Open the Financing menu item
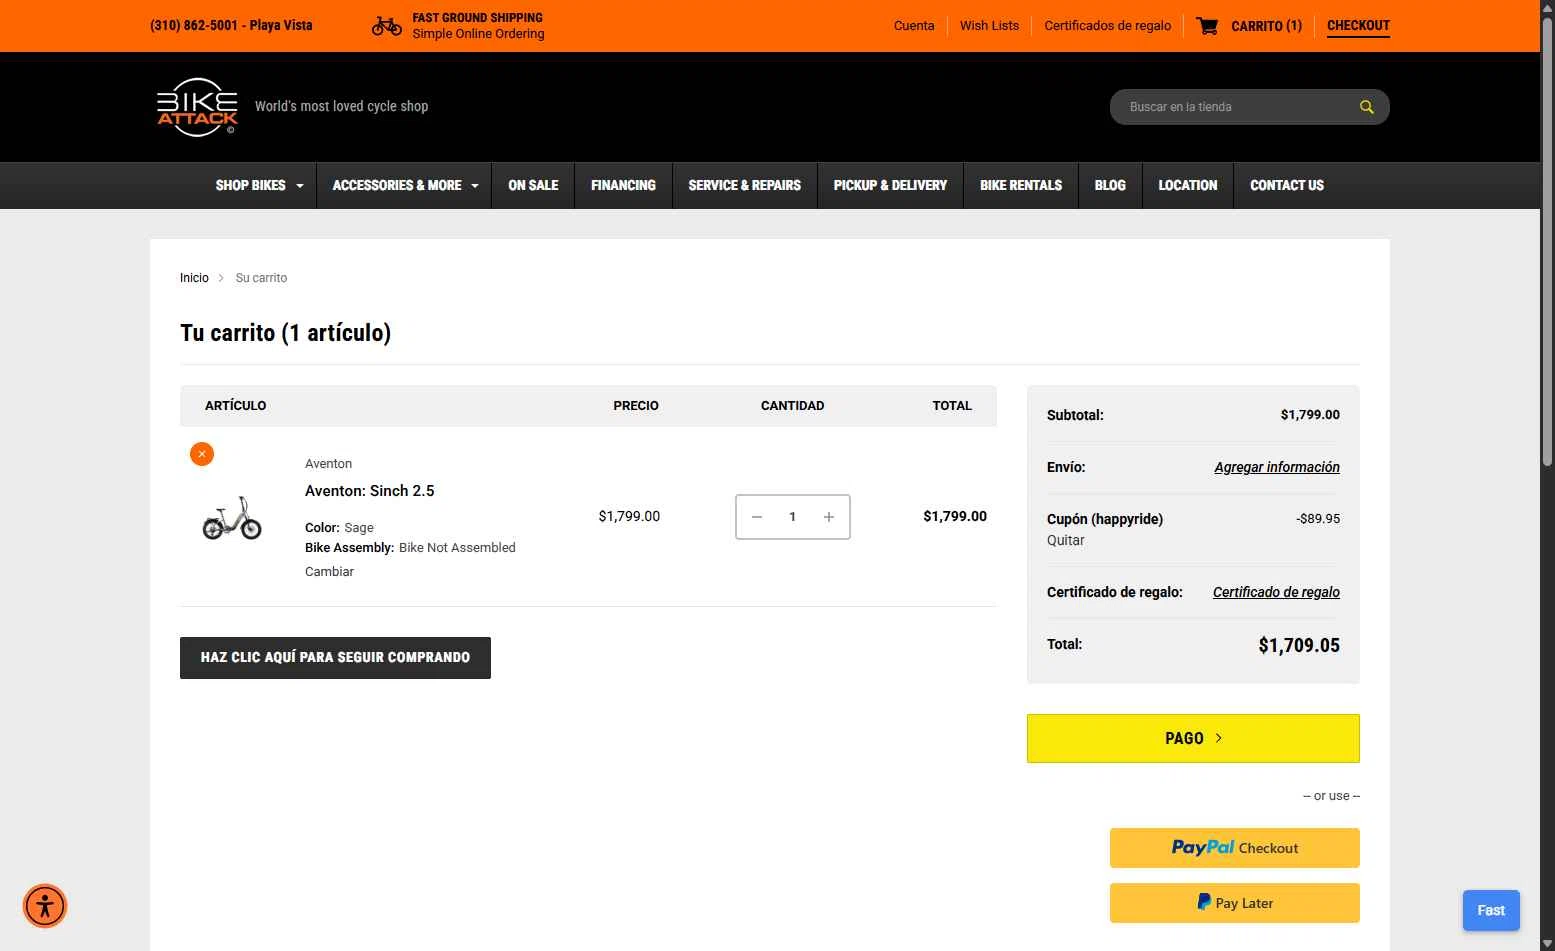Image resolution: width=1555 pixels, height=951 pixels. pyautogui.click(x=623, y=185)
